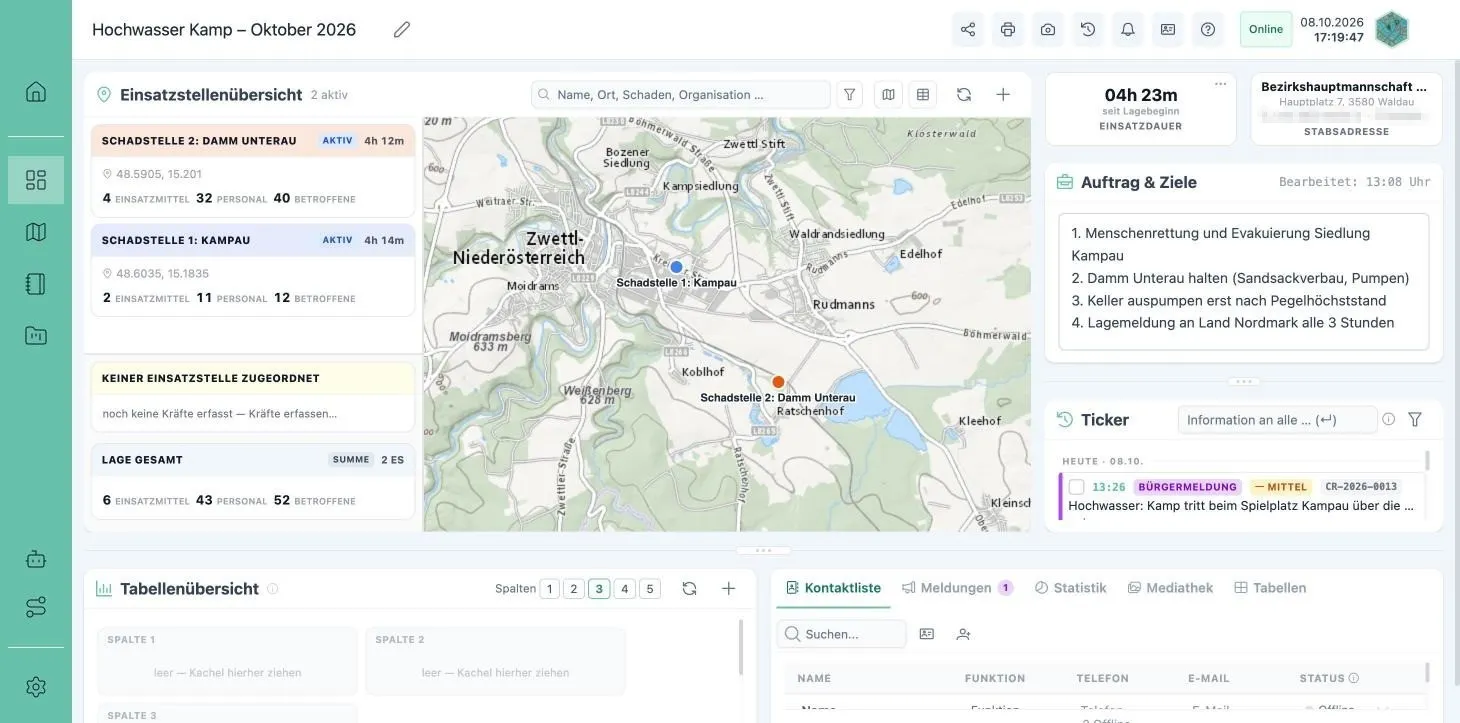
Task: Add a tile in Tabellenübersicht with plus
Action: pos(729,589)
